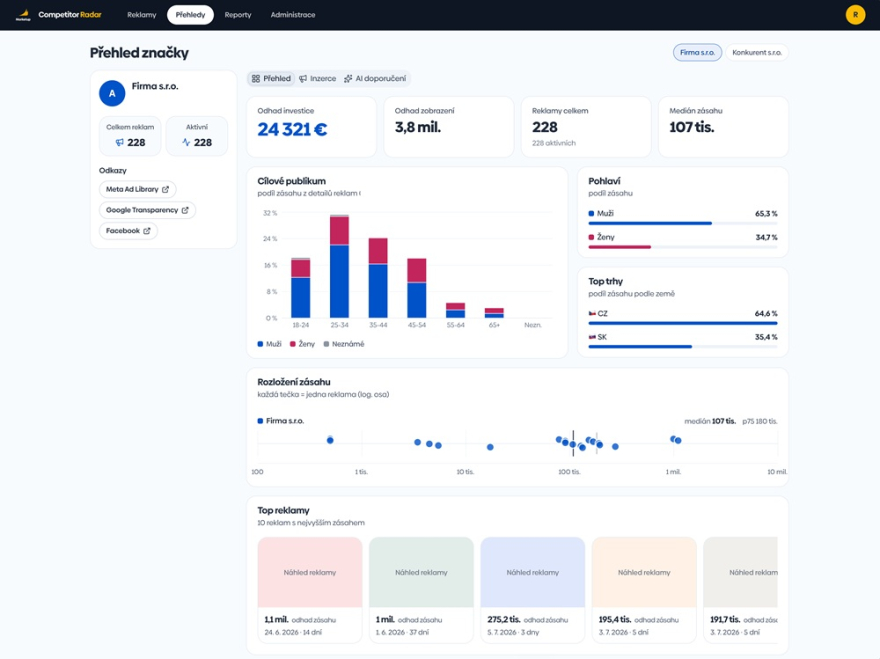This screenshot has width=880, height=659.
Task: Toggle Neznámé series in chart legend
Action: click(344, 344)
